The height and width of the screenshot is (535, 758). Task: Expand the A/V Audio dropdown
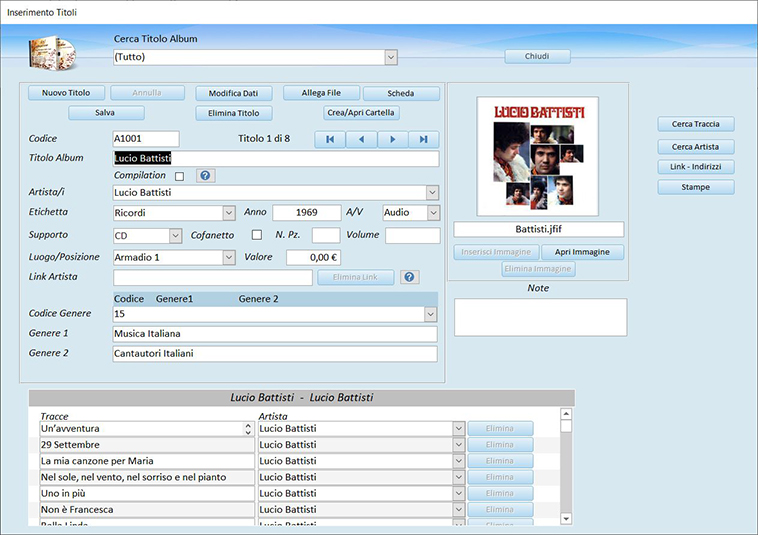pos(434,213)
